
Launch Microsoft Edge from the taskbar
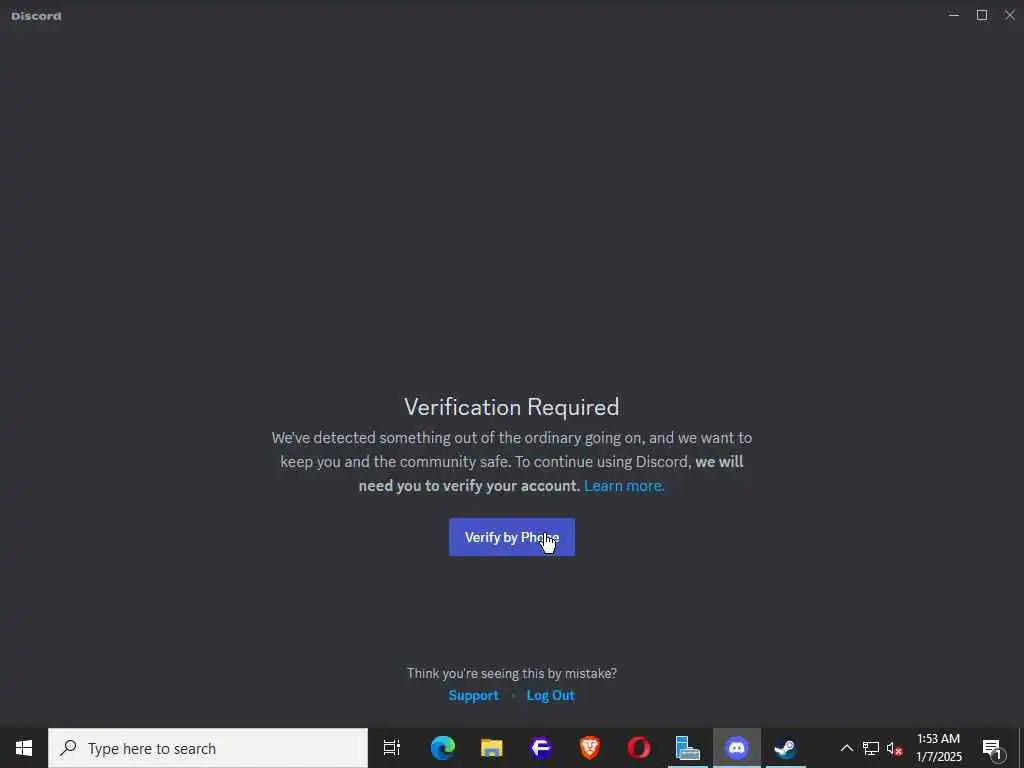tap(442, 748)
